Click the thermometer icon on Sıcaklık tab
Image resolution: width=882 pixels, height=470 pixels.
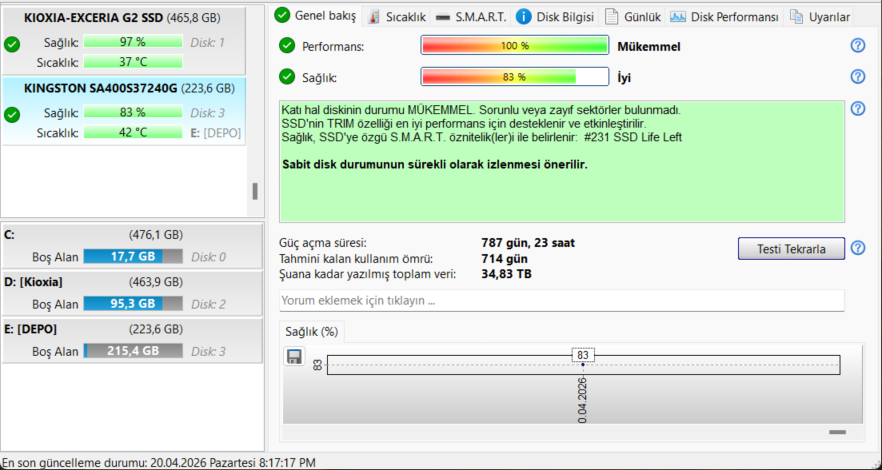click(x=374, y=17)
